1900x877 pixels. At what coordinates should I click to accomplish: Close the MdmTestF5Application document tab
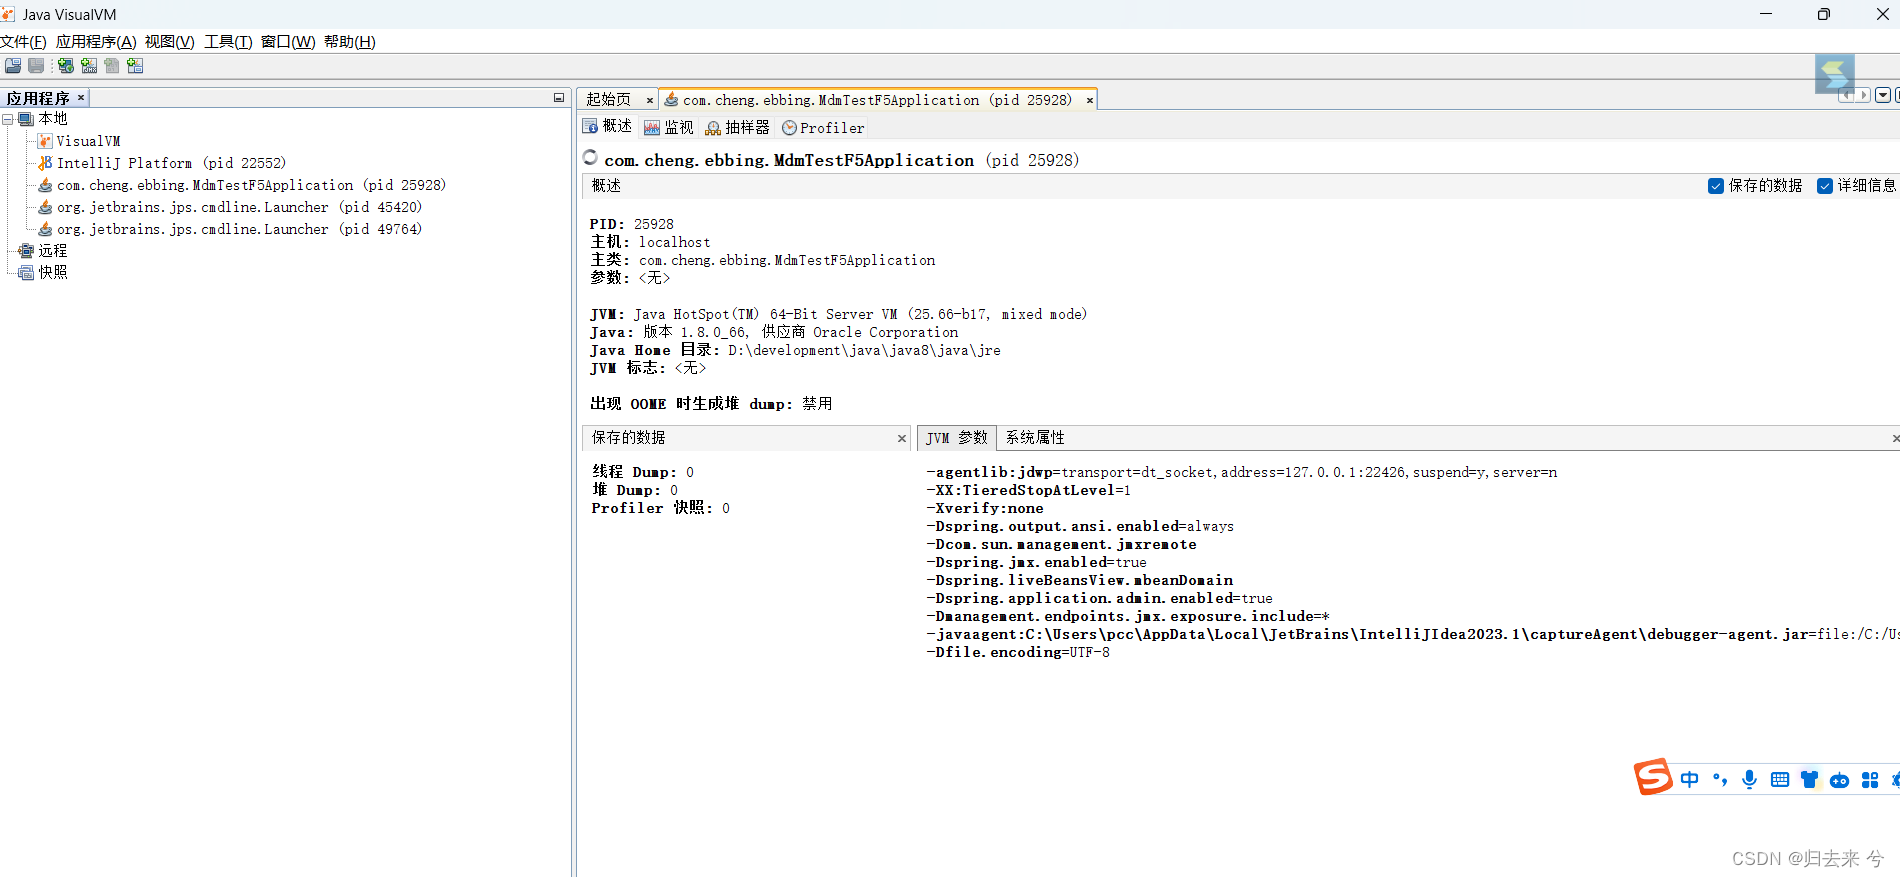pos(1090,100)
